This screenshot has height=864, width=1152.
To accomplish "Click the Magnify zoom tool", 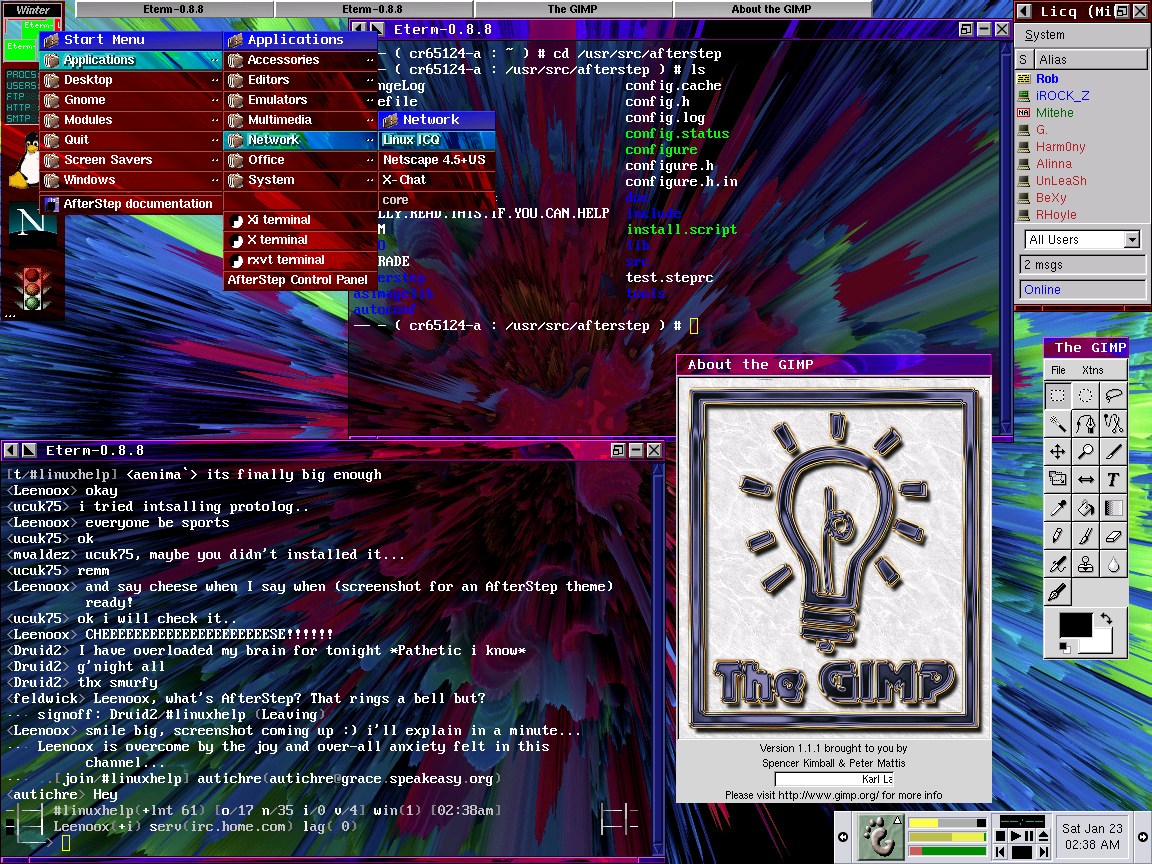I will 1085,452.
